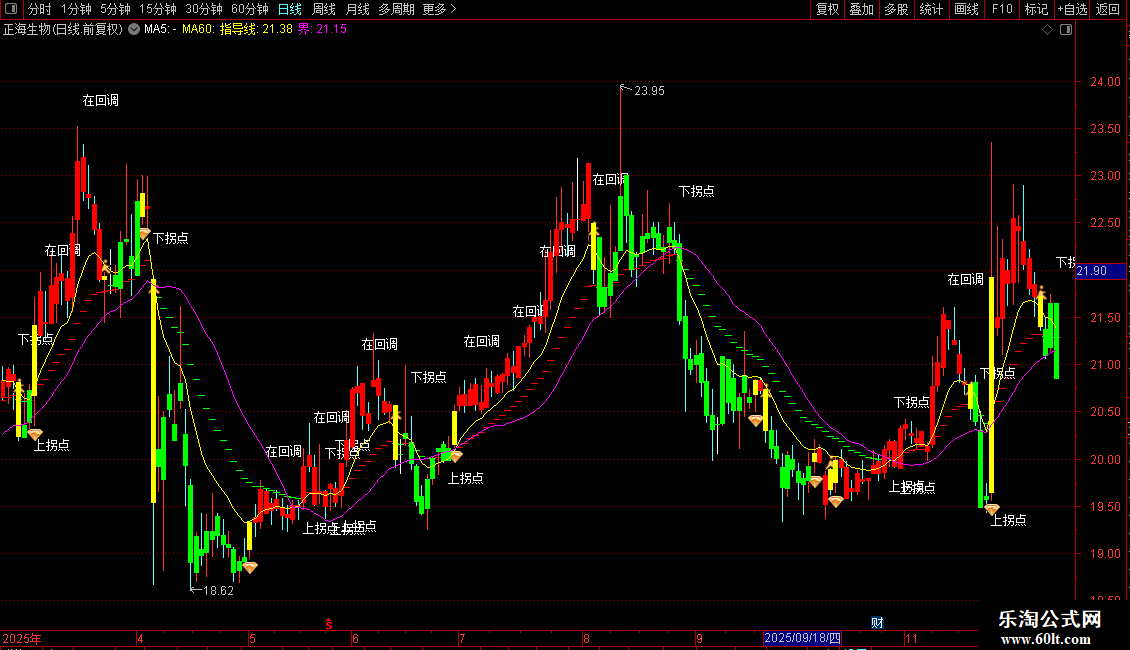
Task: Select the 5分钟 period tab
Action: click(x=115, y=9)
